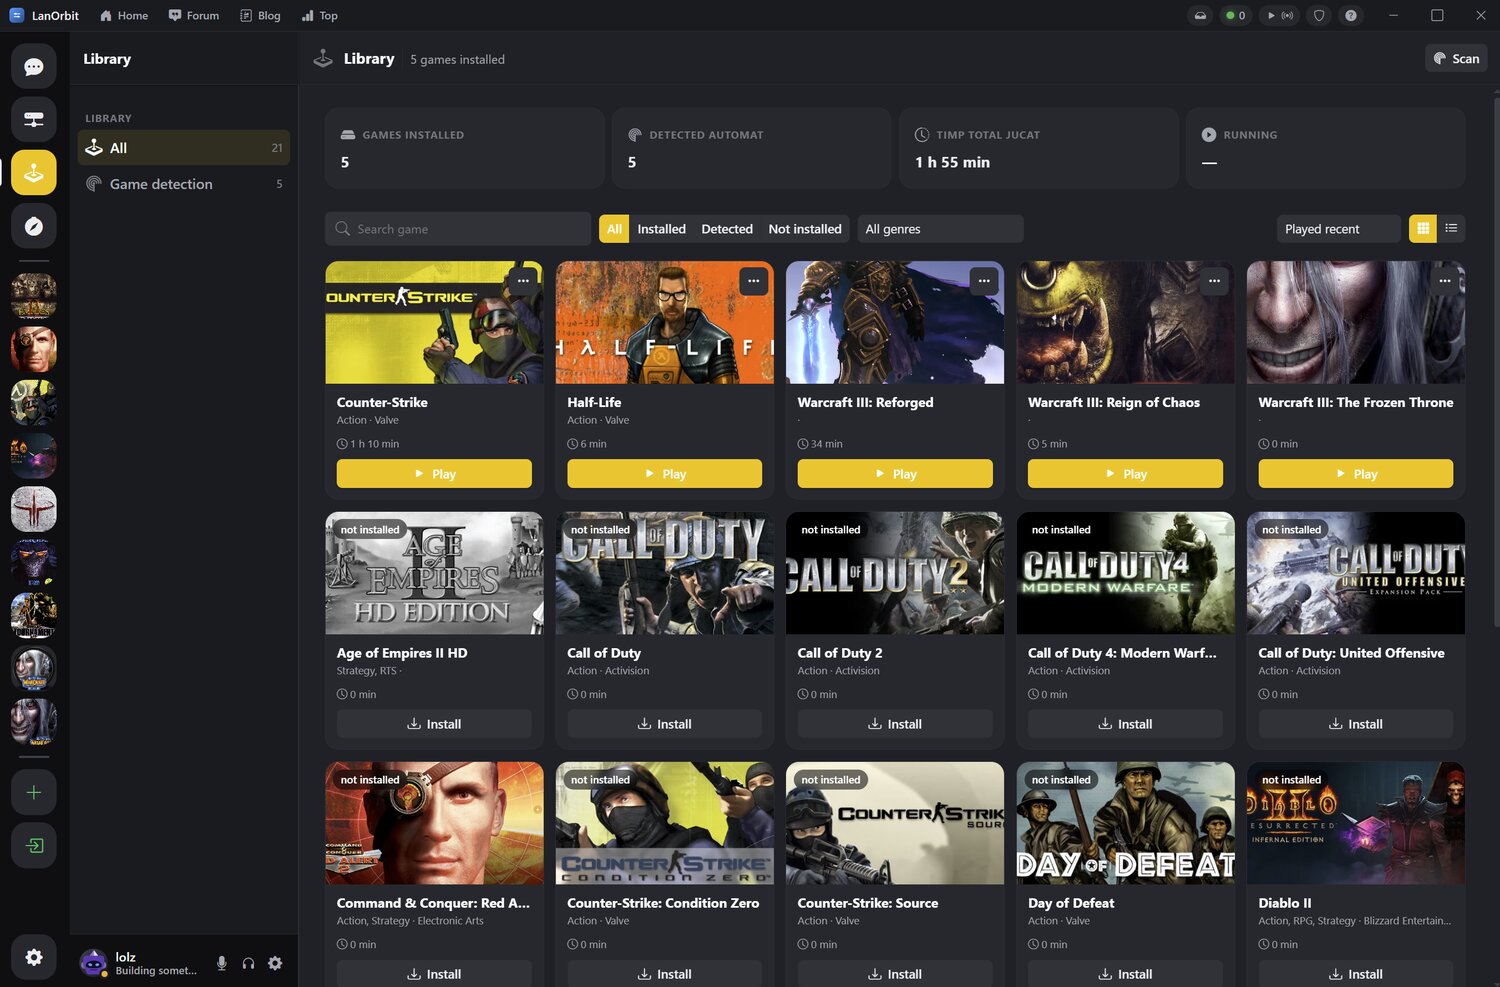Open the All genres dropdown

[x=940, y=229]
